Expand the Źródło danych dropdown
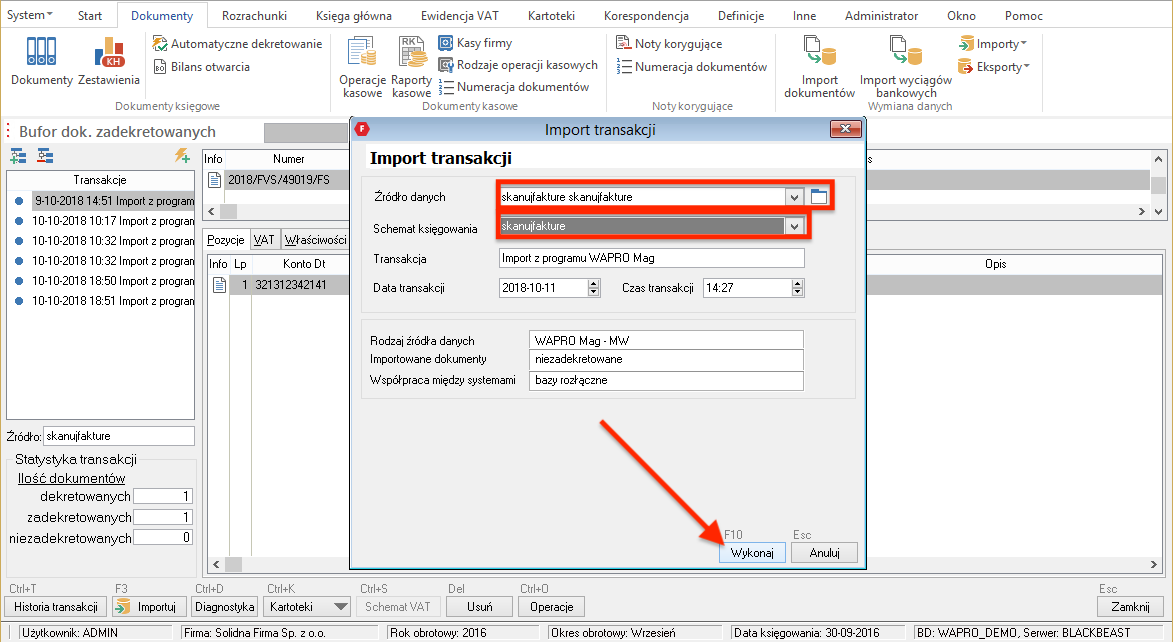 point(794,197)
